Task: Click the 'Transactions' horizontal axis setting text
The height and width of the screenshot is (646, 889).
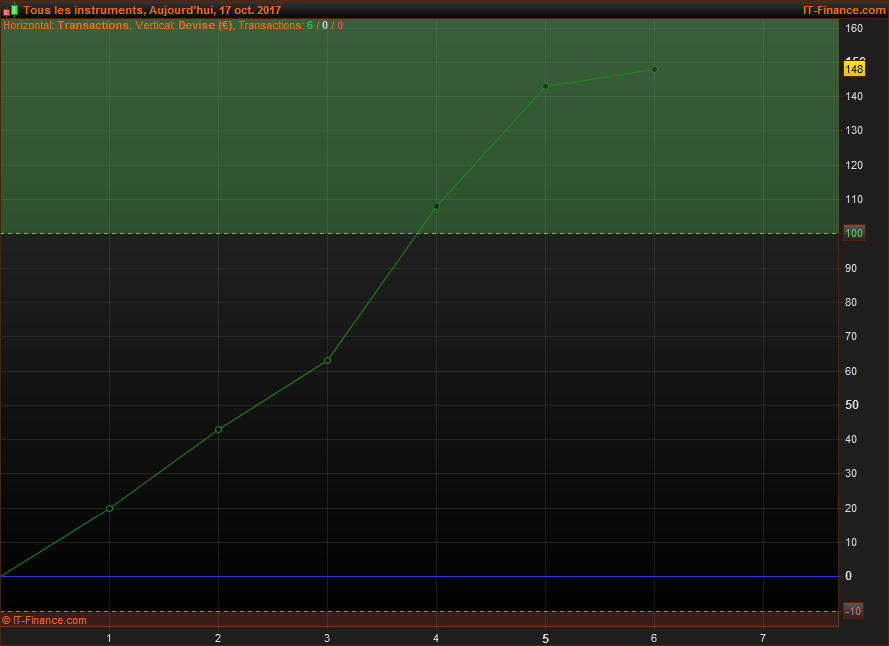Action: pos(93,25)
